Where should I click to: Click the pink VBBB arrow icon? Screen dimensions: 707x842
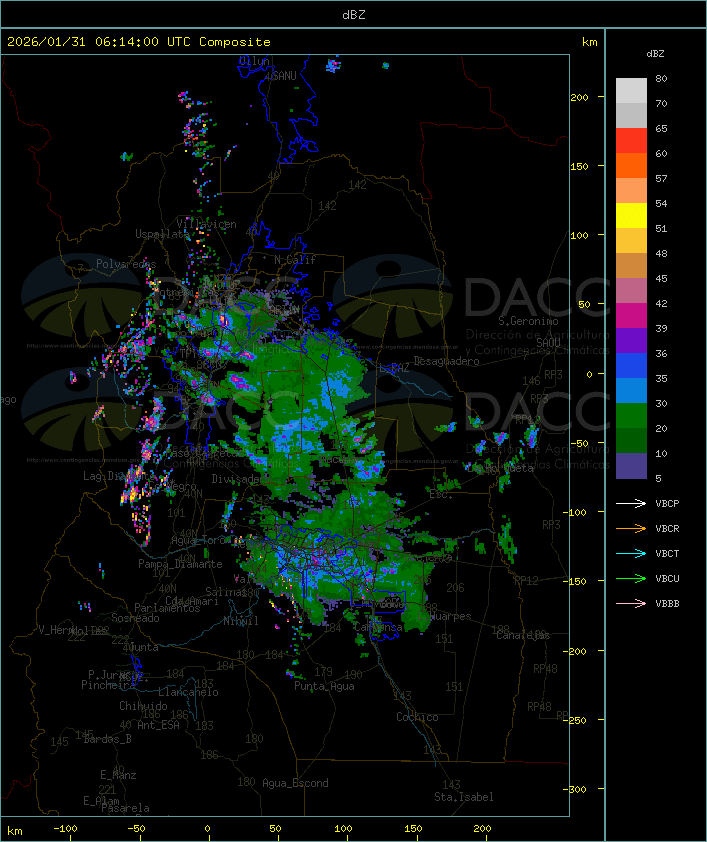pos(632,604)
